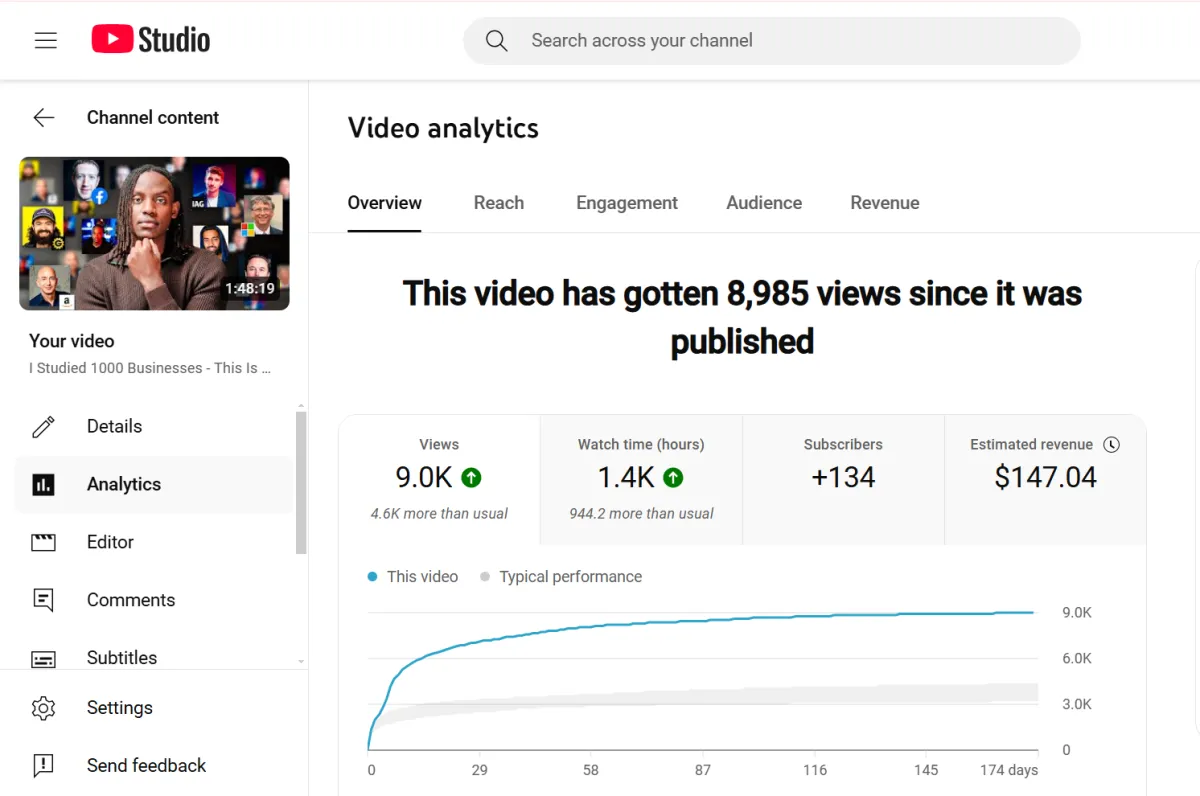Click the 1:48:19 duration badge
Image resolution: width=1200 pixels, height=796 pixels.
click(x=250, y=288)
